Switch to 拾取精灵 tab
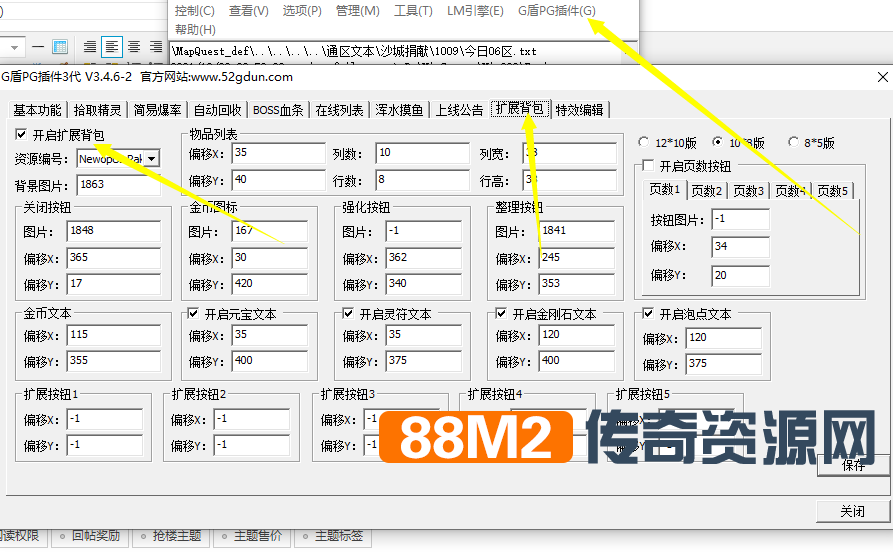The image size is (893, 553). [x=97, y=110]
